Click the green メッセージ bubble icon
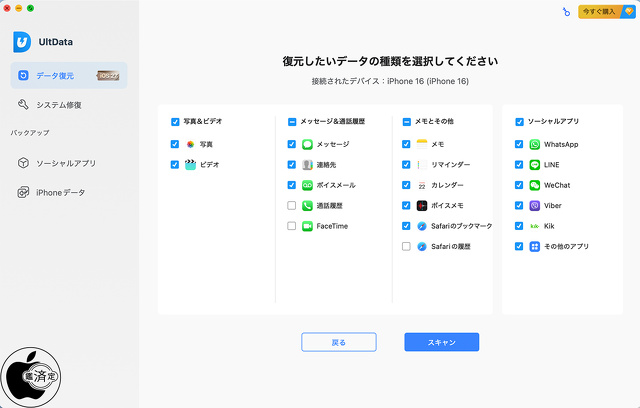 pos(307,144)
